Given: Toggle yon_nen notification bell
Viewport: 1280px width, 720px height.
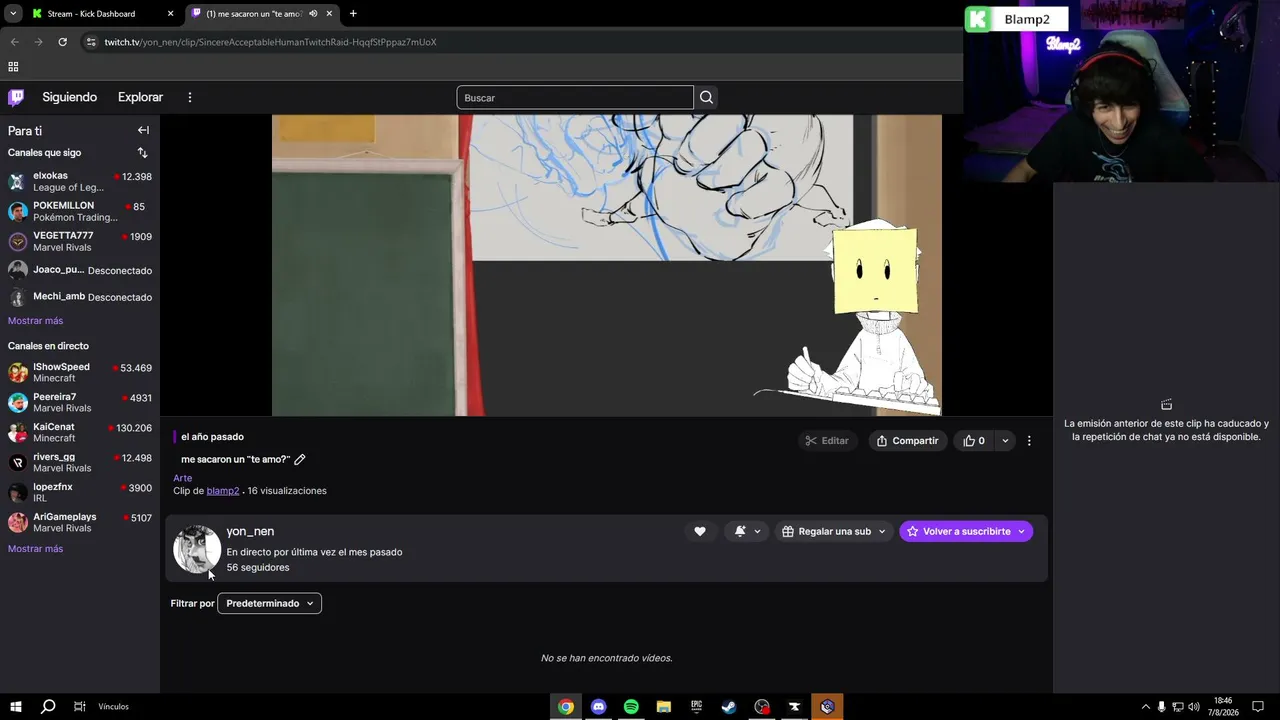Looking at the screenshot, I should tap(740, 531).
